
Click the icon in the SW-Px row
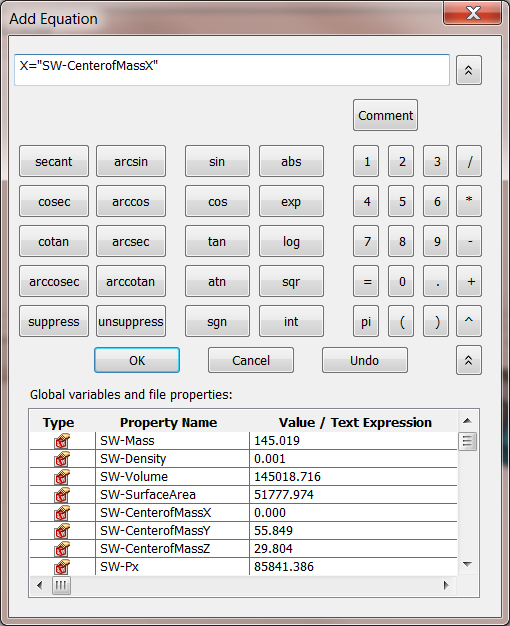62,567
